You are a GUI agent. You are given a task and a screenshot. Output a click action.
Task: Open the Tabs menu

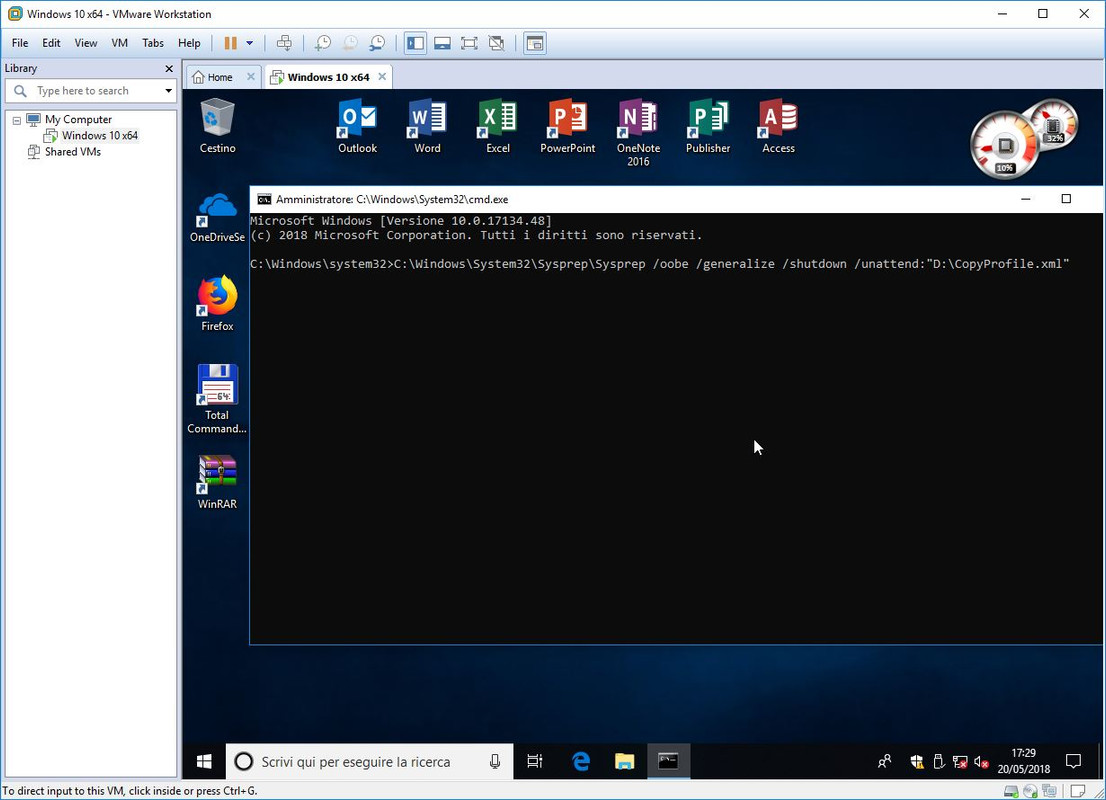tap(152, 43)
